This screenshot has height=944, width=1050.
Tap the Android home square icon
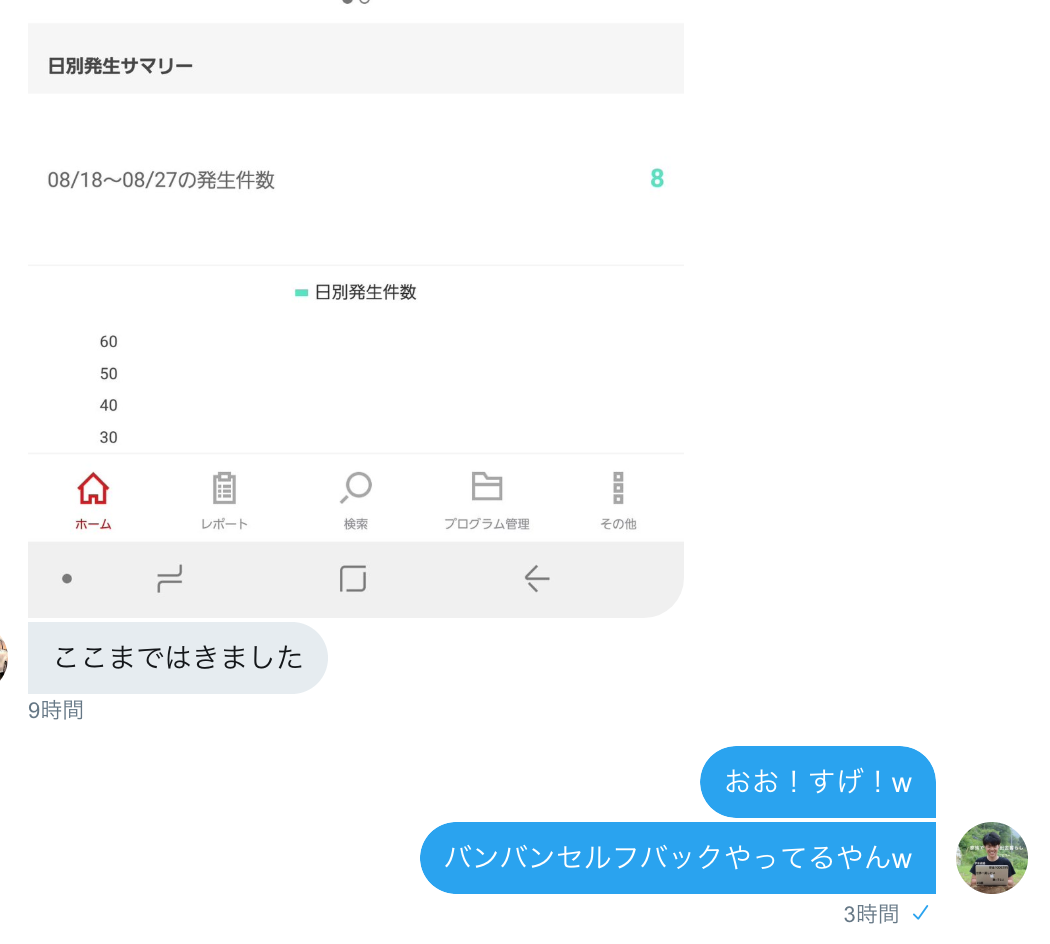point(353,578)
